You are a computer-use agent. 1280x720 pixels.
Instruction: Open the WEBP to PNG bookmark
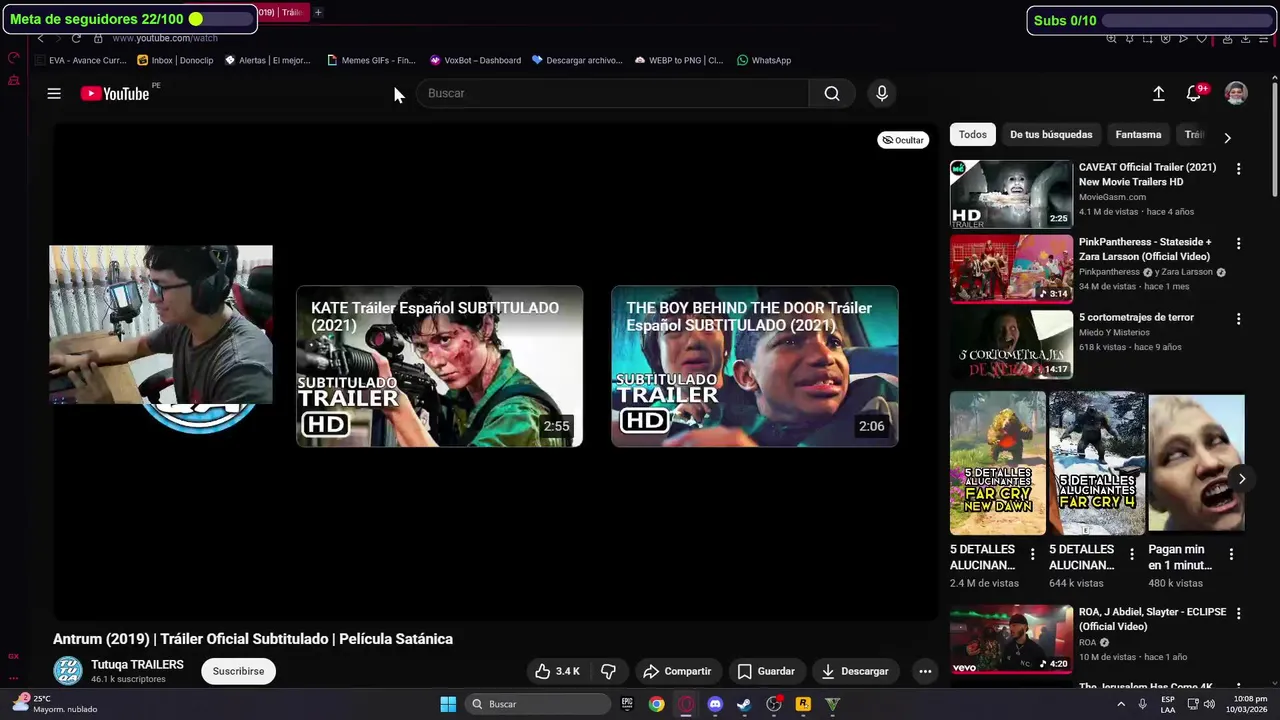point(679,60)
